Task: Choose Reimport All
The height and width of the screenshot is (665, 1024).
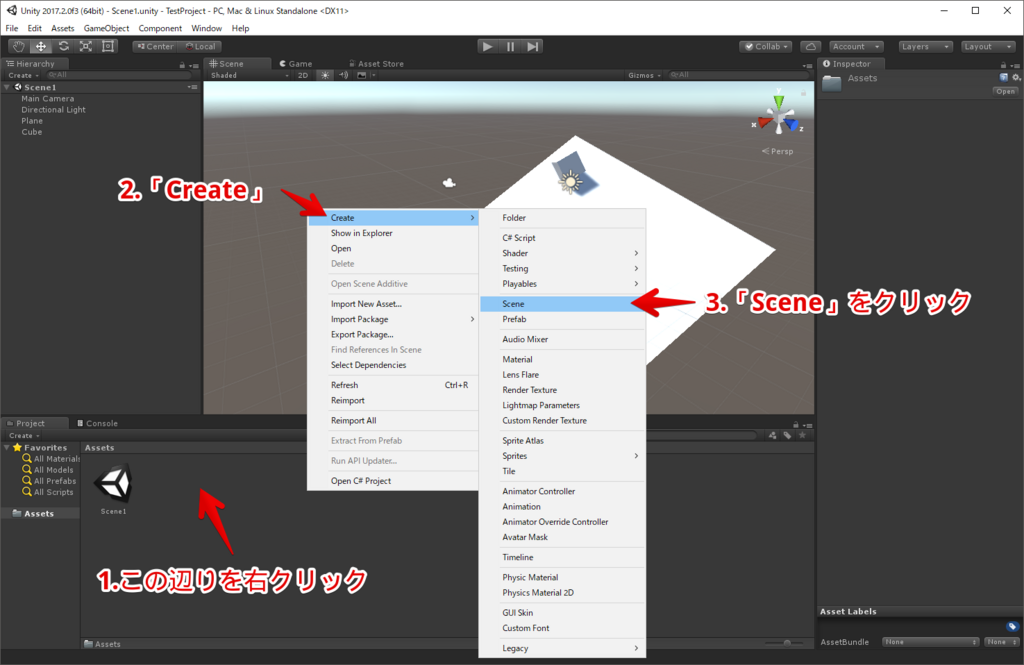Action: pos(393,421)
